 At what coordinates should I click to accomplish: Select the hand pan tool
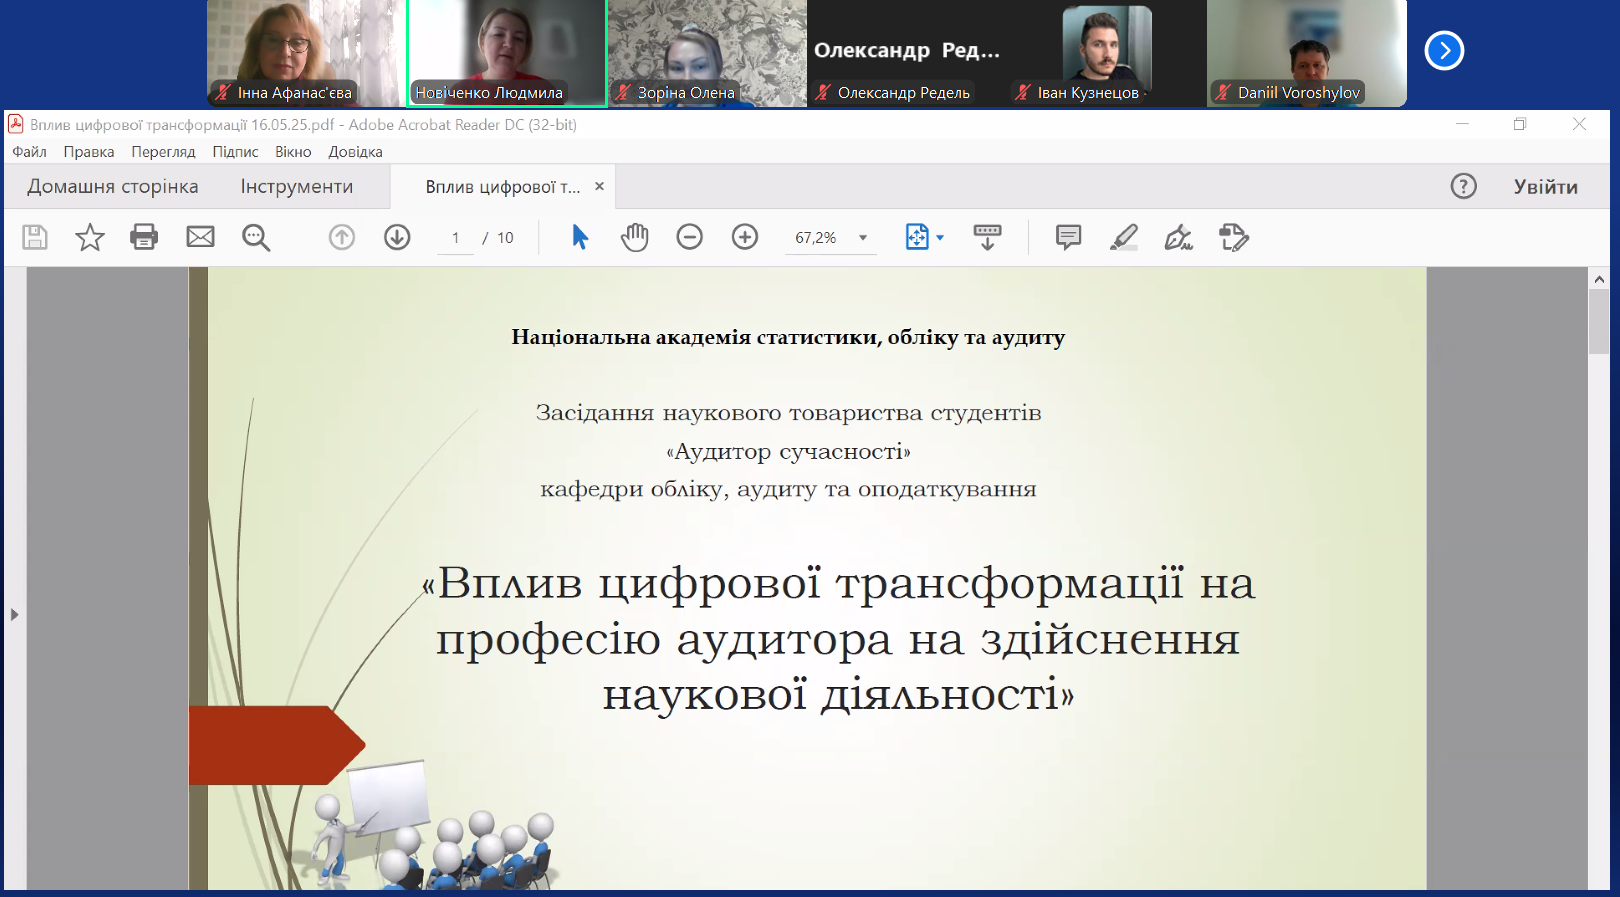pos(634,237)
